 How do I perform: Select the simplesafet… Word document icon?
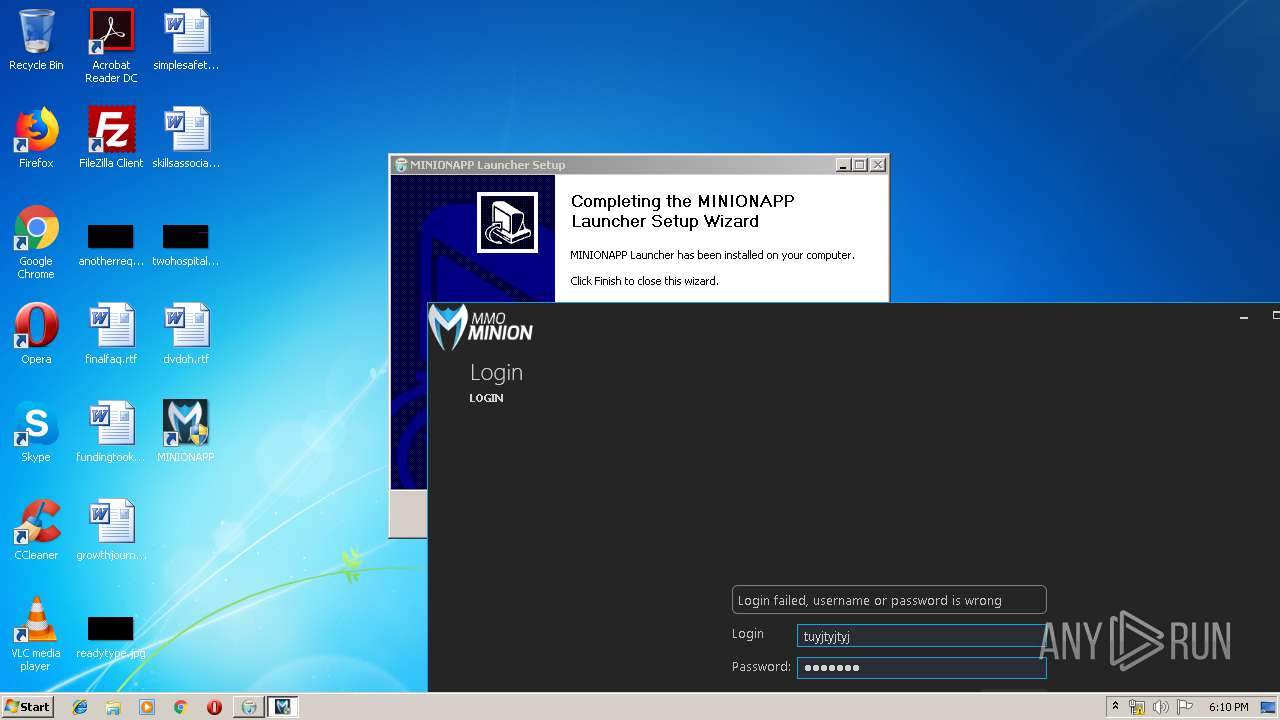[186, 41]
